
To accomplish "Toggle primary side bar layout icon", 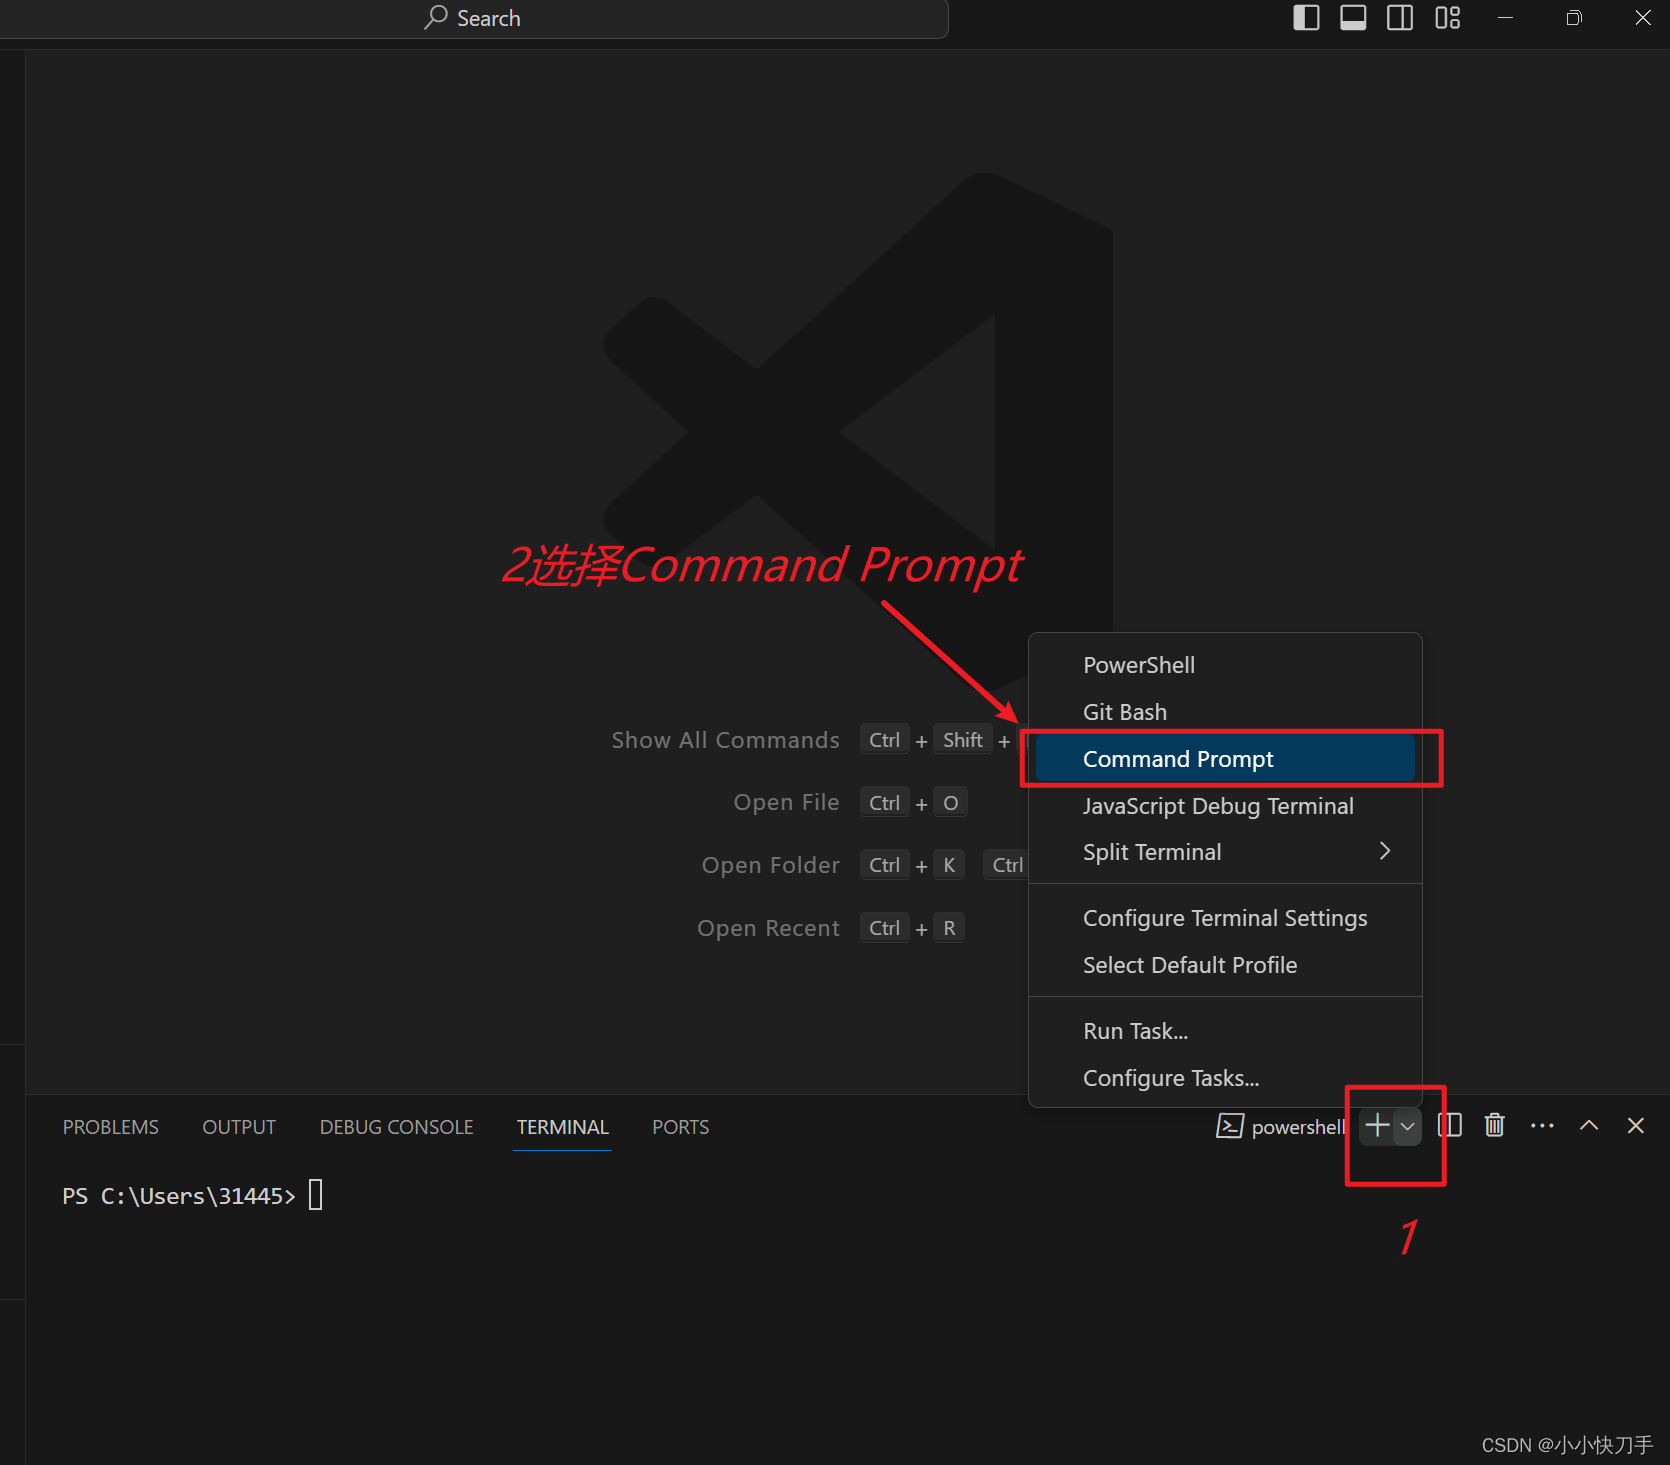I will 1306,18.
